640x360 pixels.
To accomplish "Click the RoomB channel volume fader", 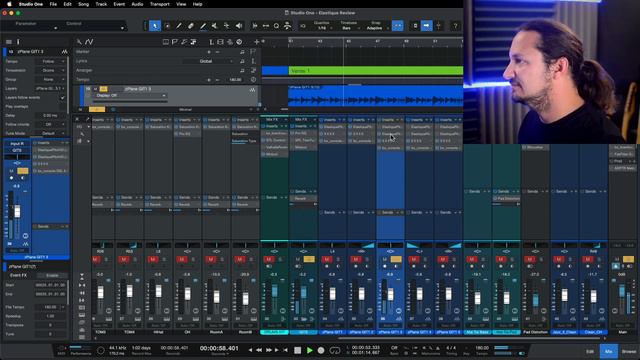I will pyautogui.click(x=245, y=299).
